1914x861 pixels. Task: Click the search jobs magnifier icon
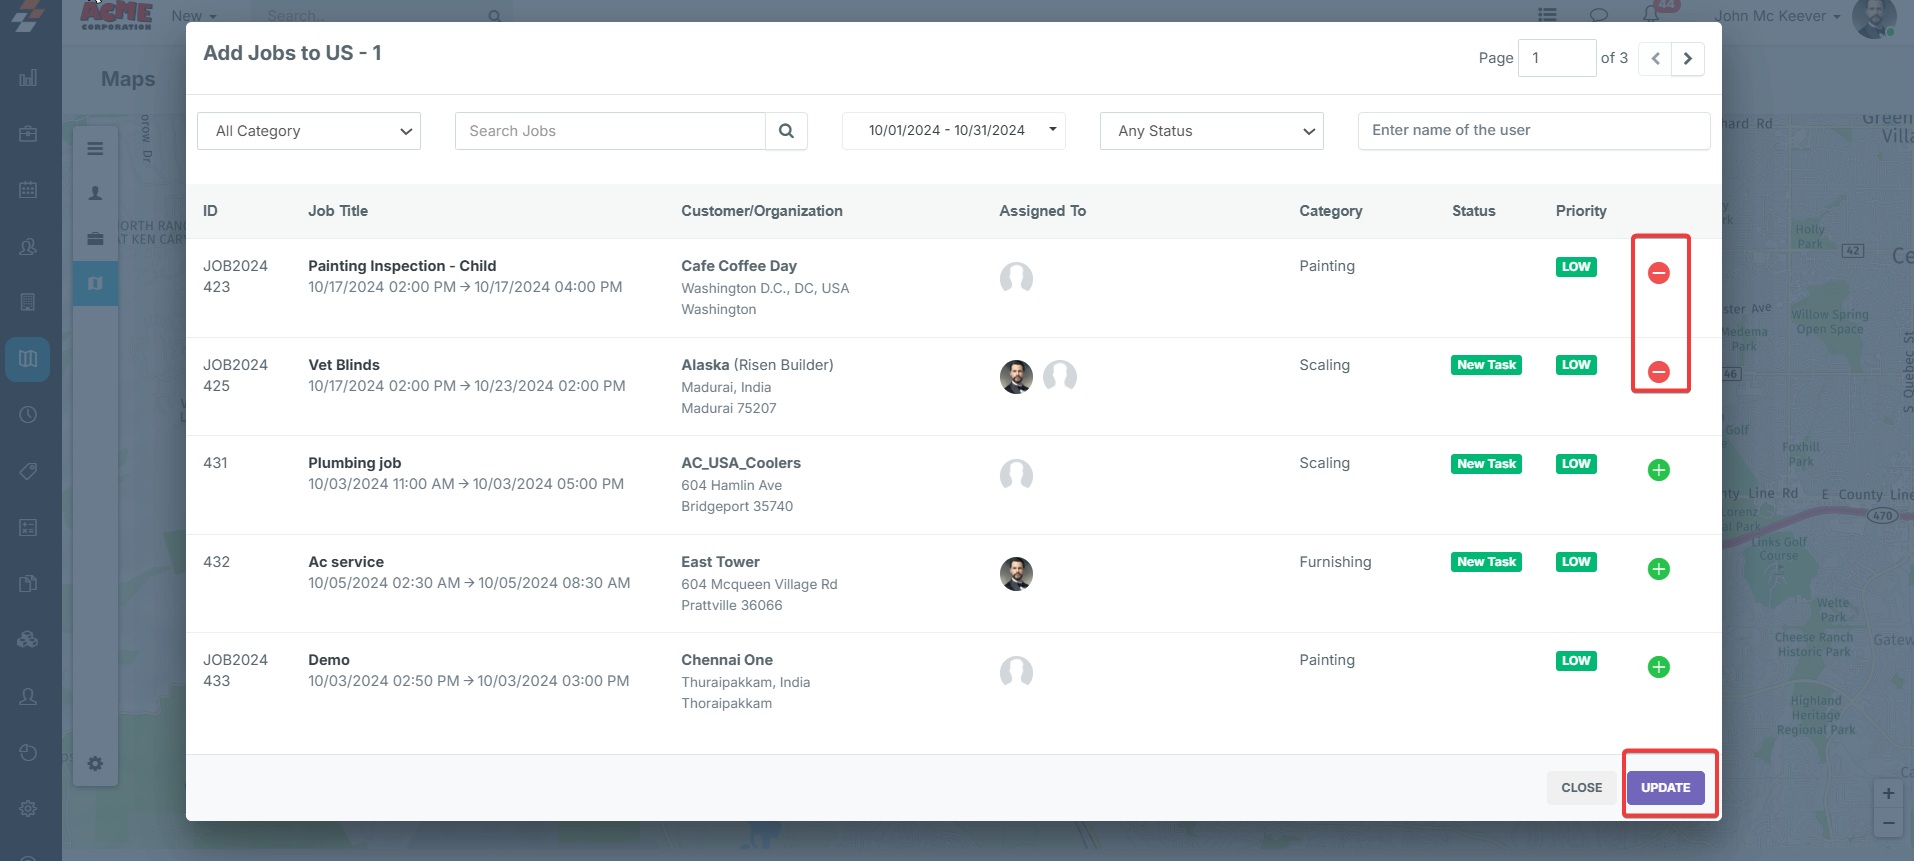[786, 131]
